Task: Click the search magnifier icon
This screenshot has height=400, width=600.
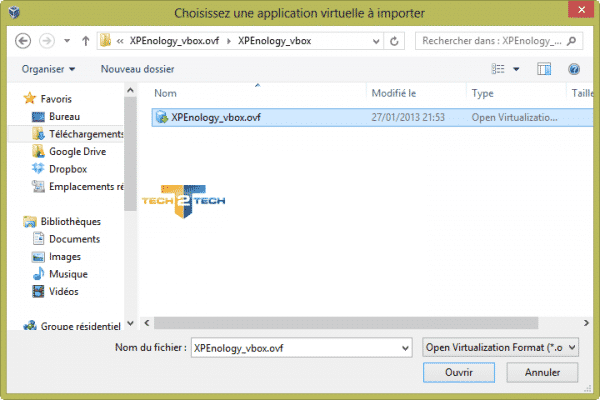Action: pyautogui.click(x=572, y=41)
